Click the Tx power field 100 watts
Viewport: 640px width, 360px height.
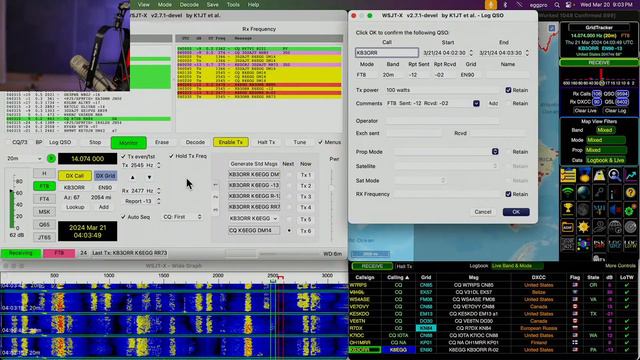(x=442, y=90)
